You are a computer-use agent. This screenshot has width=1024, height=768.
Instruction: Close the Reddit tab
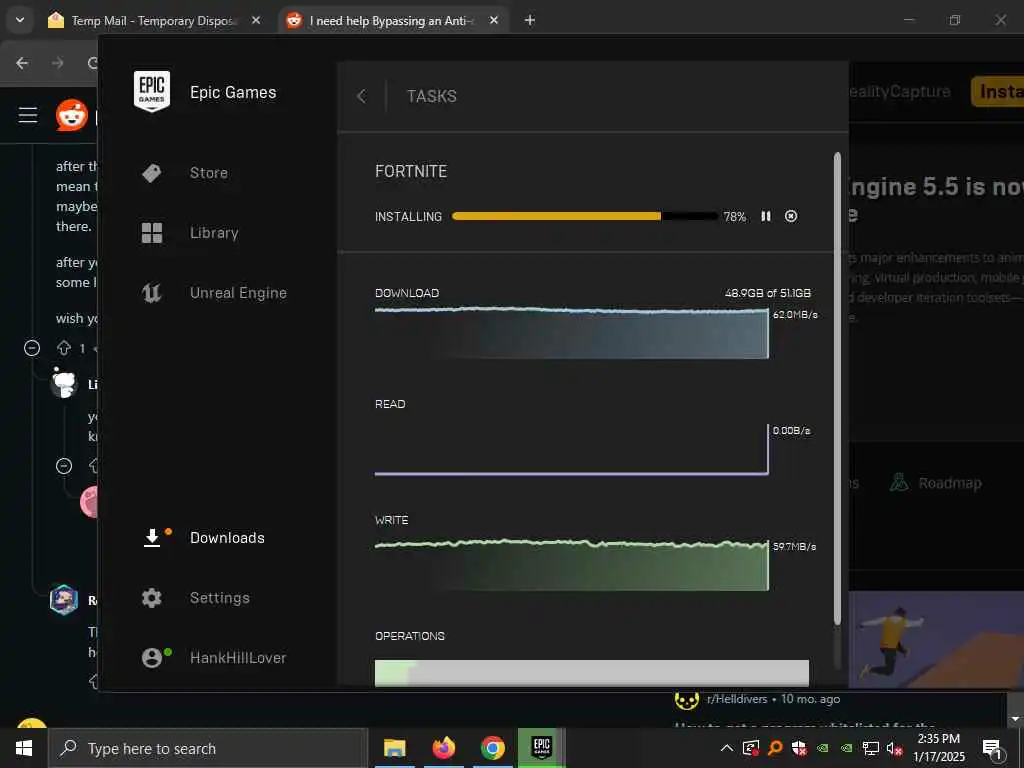(x=494, y=20)
